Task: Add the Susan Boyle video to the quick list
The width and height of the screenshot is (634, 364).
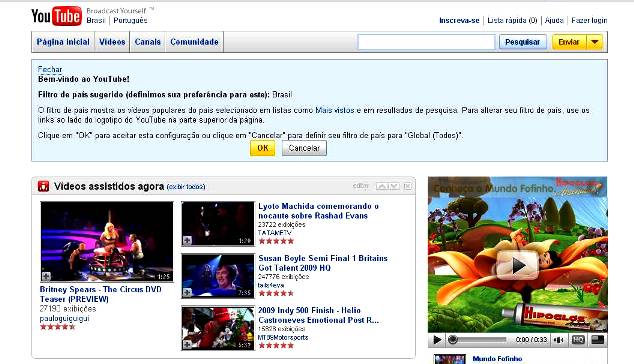Action: (x=187, y=292)
